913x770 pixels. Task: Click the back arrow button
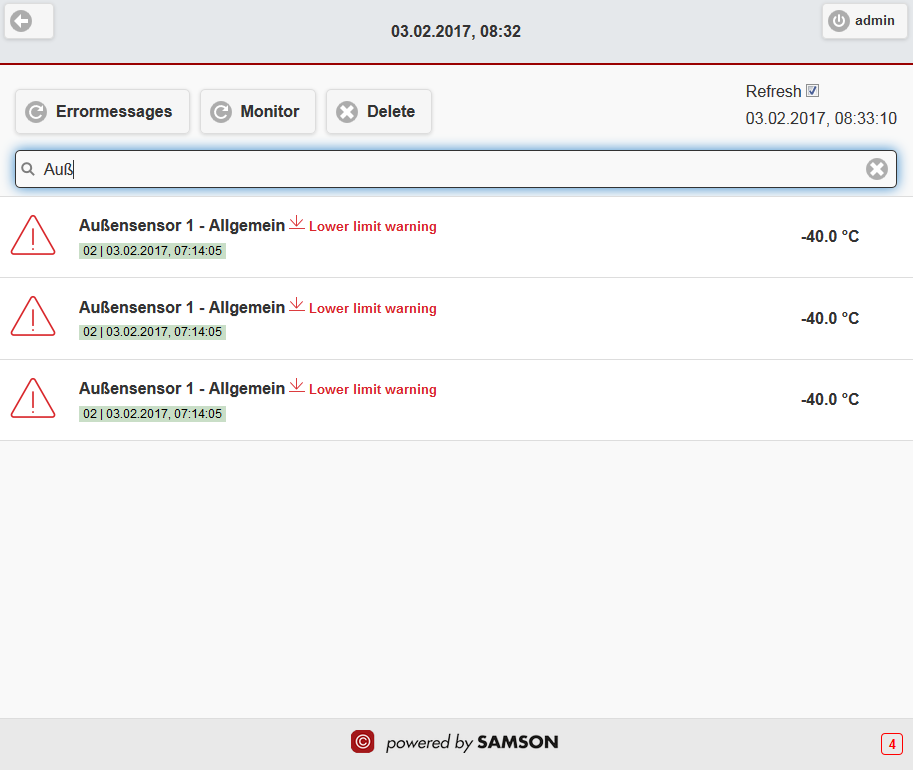point(28,21)
